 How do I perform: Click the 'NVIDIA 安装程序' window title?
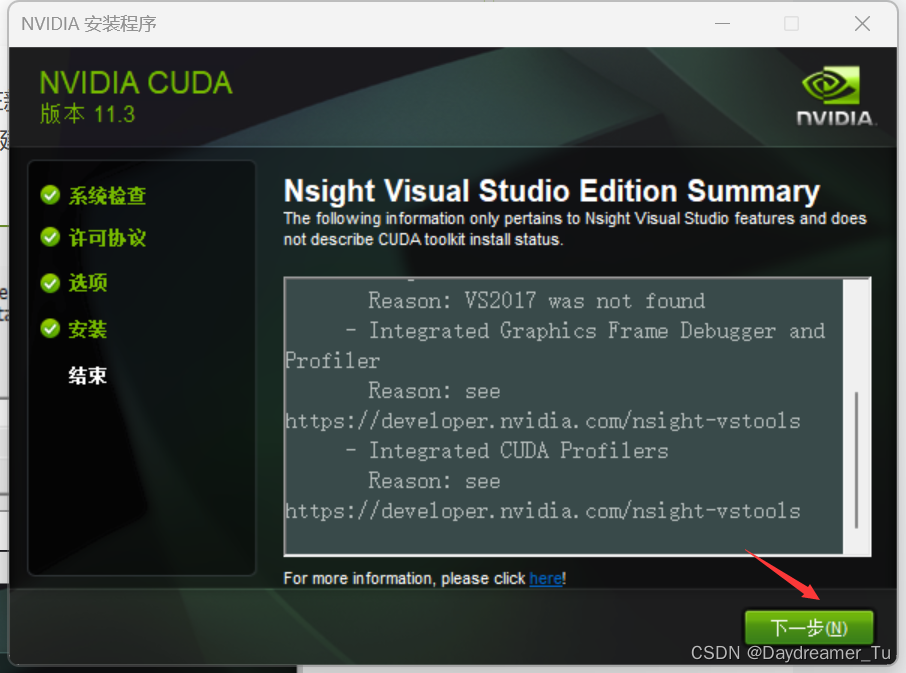pyautogui.click(x=89, y=24)
